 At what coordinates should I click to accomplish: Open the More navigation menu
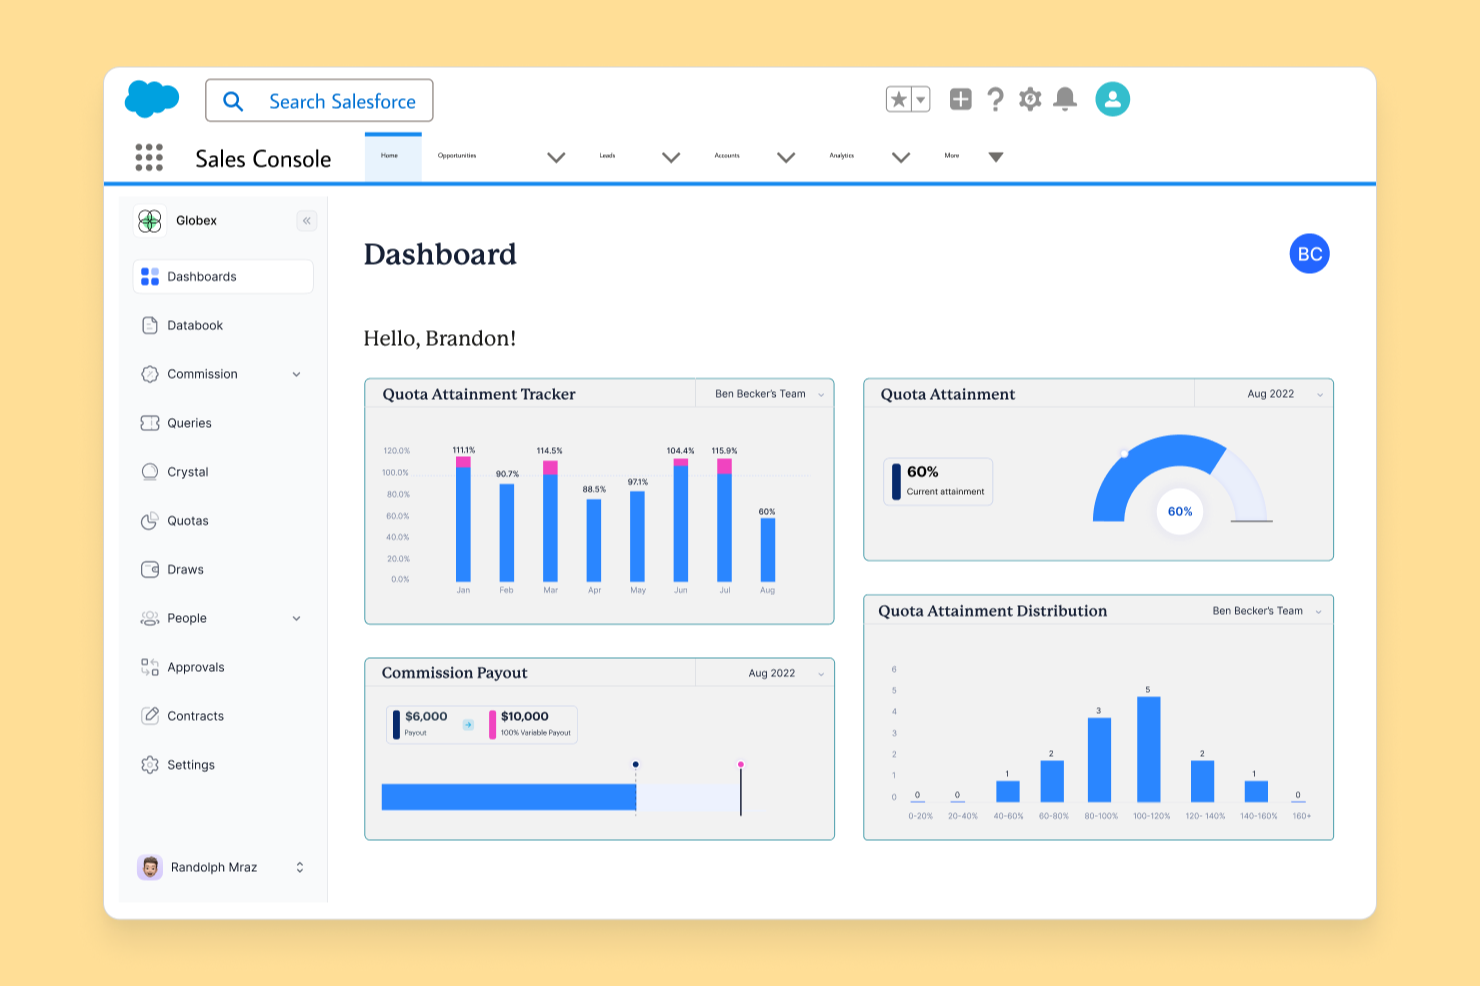tap(972, 157)
